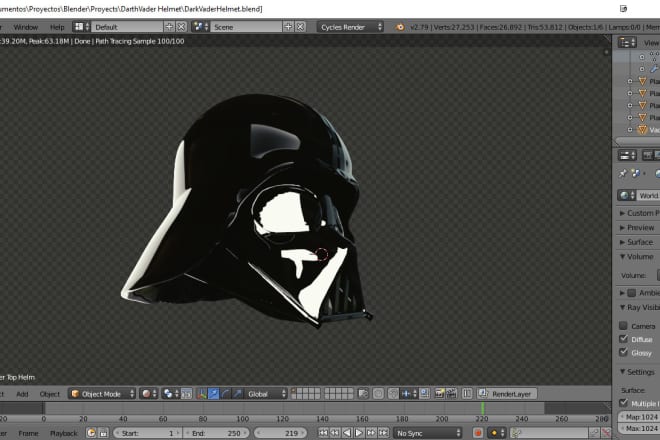Open the No Sync dropdown

coord(428,433)
